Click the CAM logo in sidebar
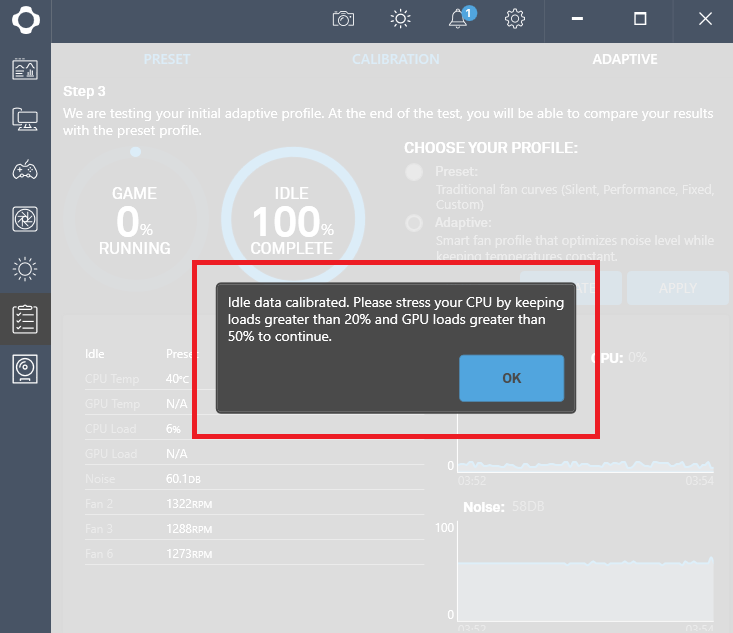This screenshot has width=733, height=633. tap(25, 20)
